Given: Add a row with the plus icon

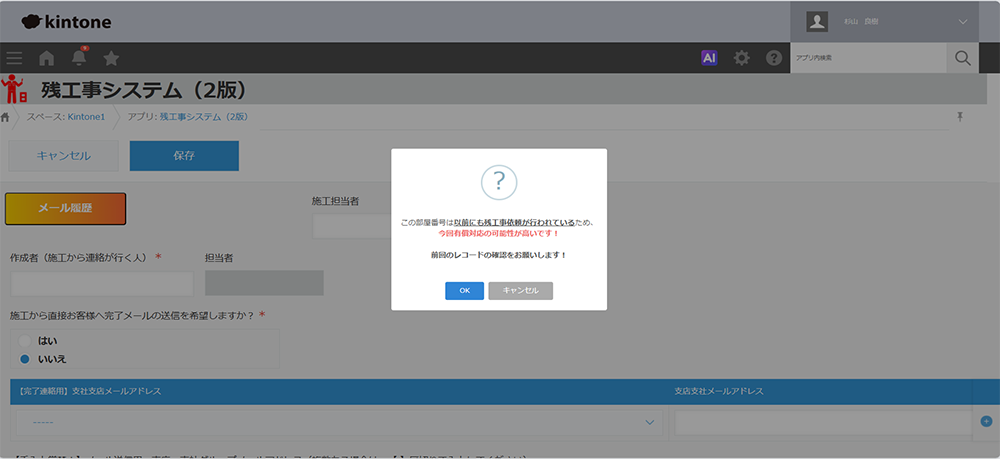Looking at the screenshot, I should click(x=986, y=422).
